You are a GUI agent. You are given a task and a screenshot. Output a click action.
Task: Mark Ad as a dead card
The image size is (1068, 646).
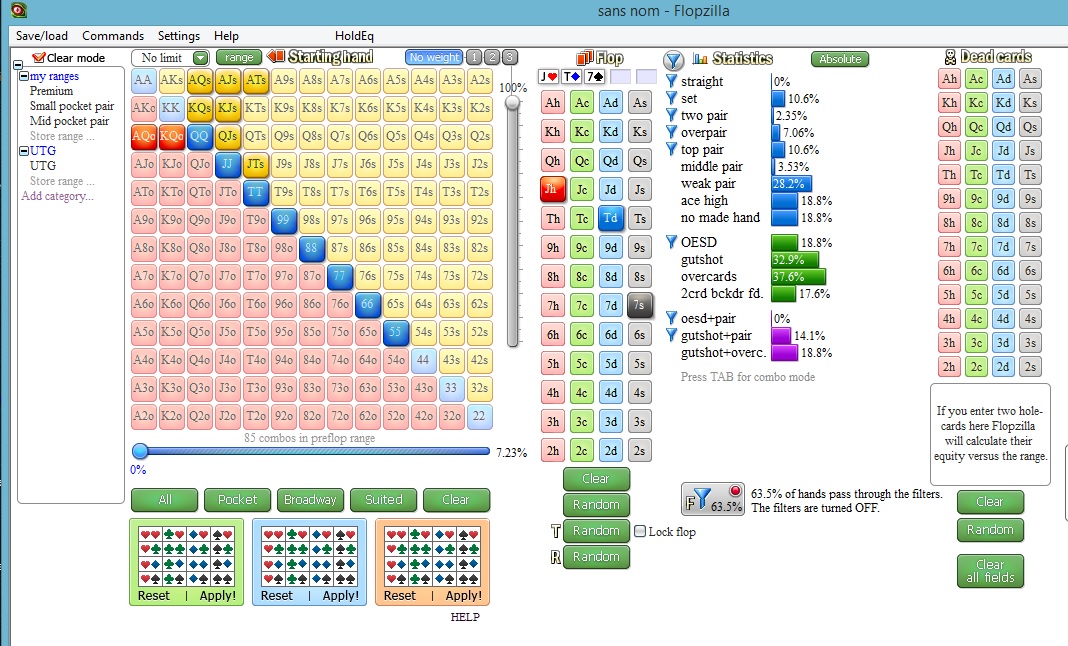(x=1003, y=78)
